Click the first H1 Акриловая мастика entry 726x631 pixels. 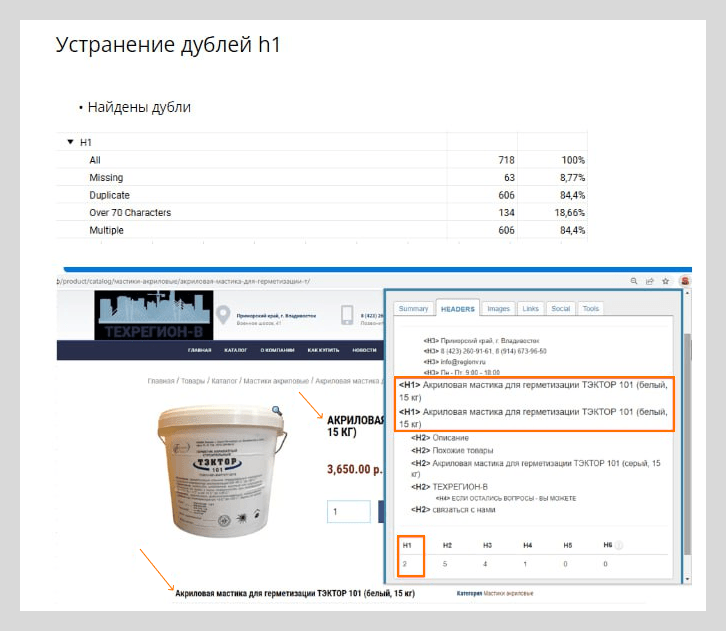(533, 391)
